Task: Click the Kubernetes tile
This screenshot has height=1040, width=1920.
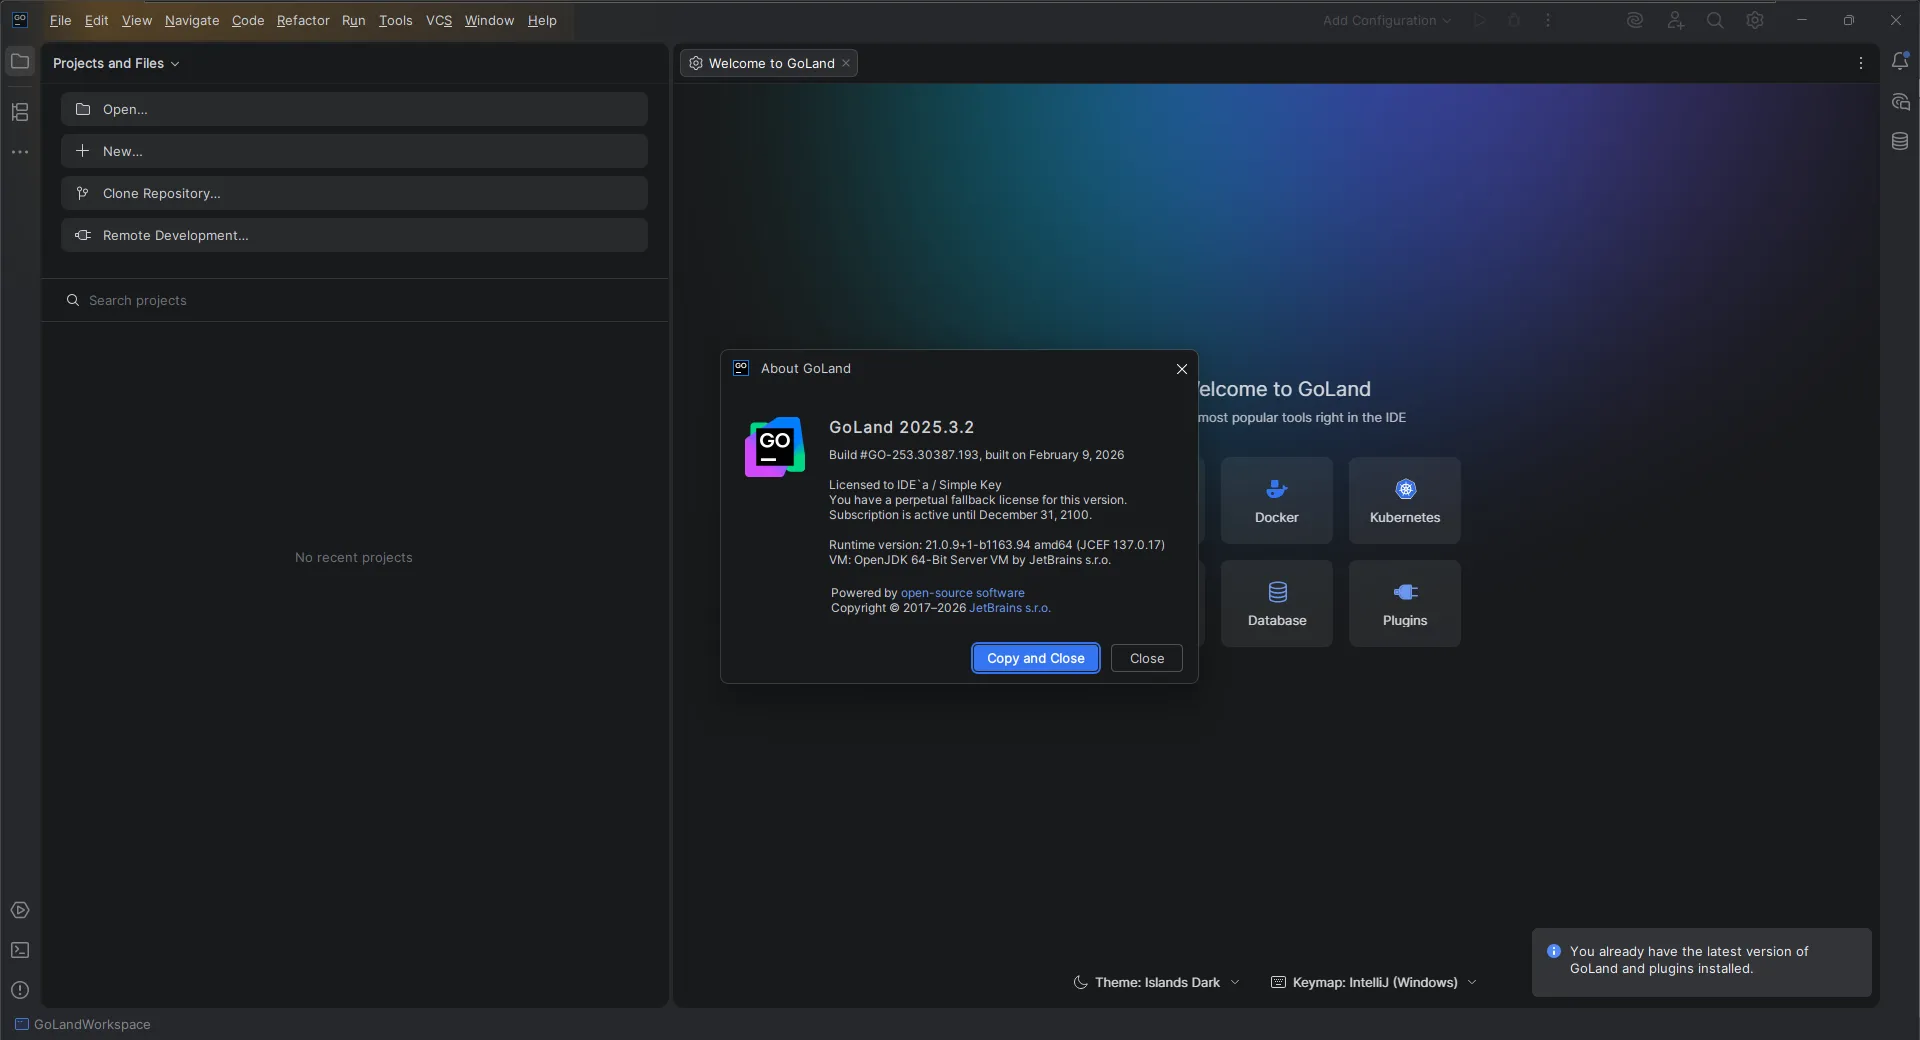Action: (x=1404, y=500)
